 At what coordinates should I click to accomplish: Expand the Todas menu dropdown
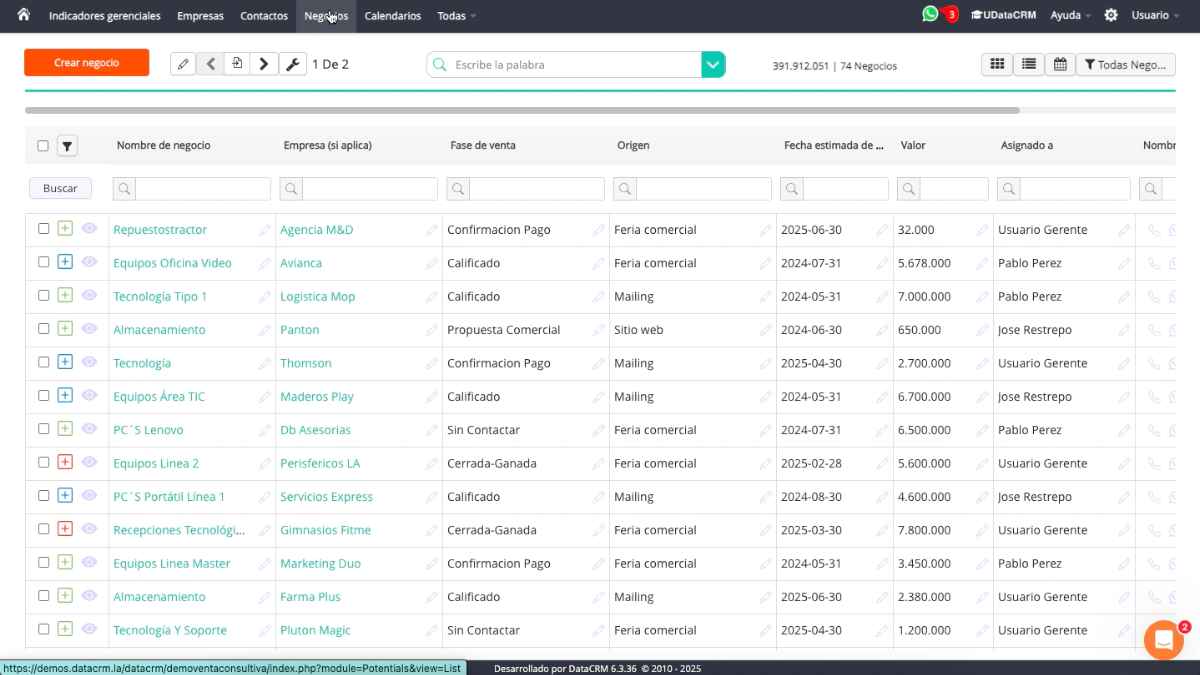click(456, 16)
